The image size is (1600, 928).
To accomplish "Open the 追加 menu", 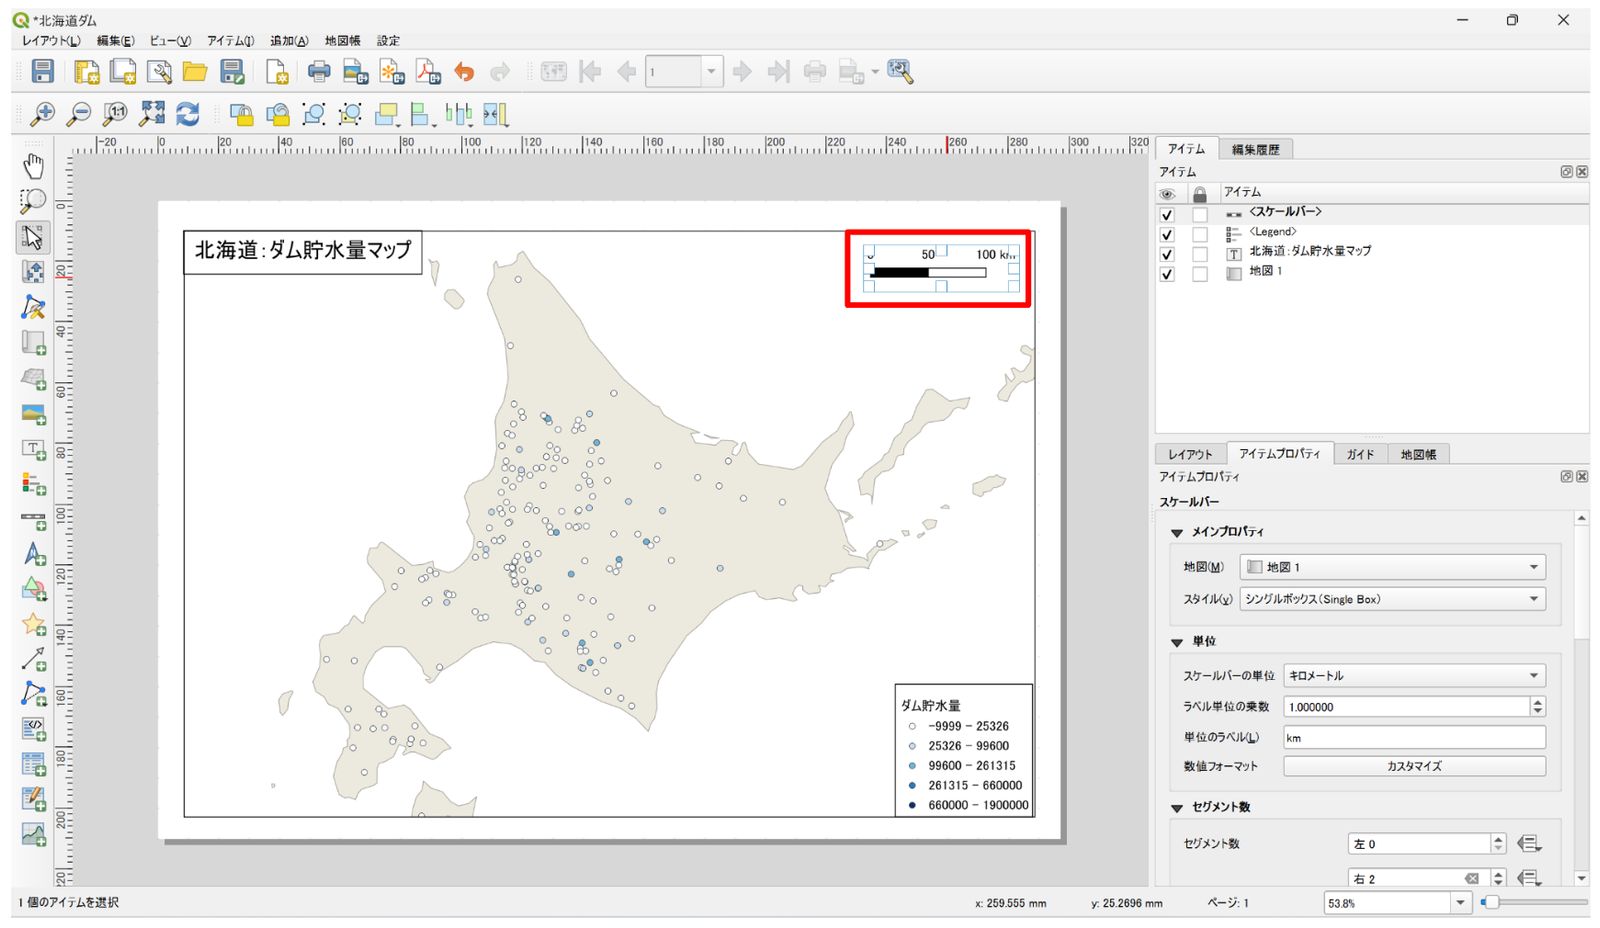I will (289, 41).
